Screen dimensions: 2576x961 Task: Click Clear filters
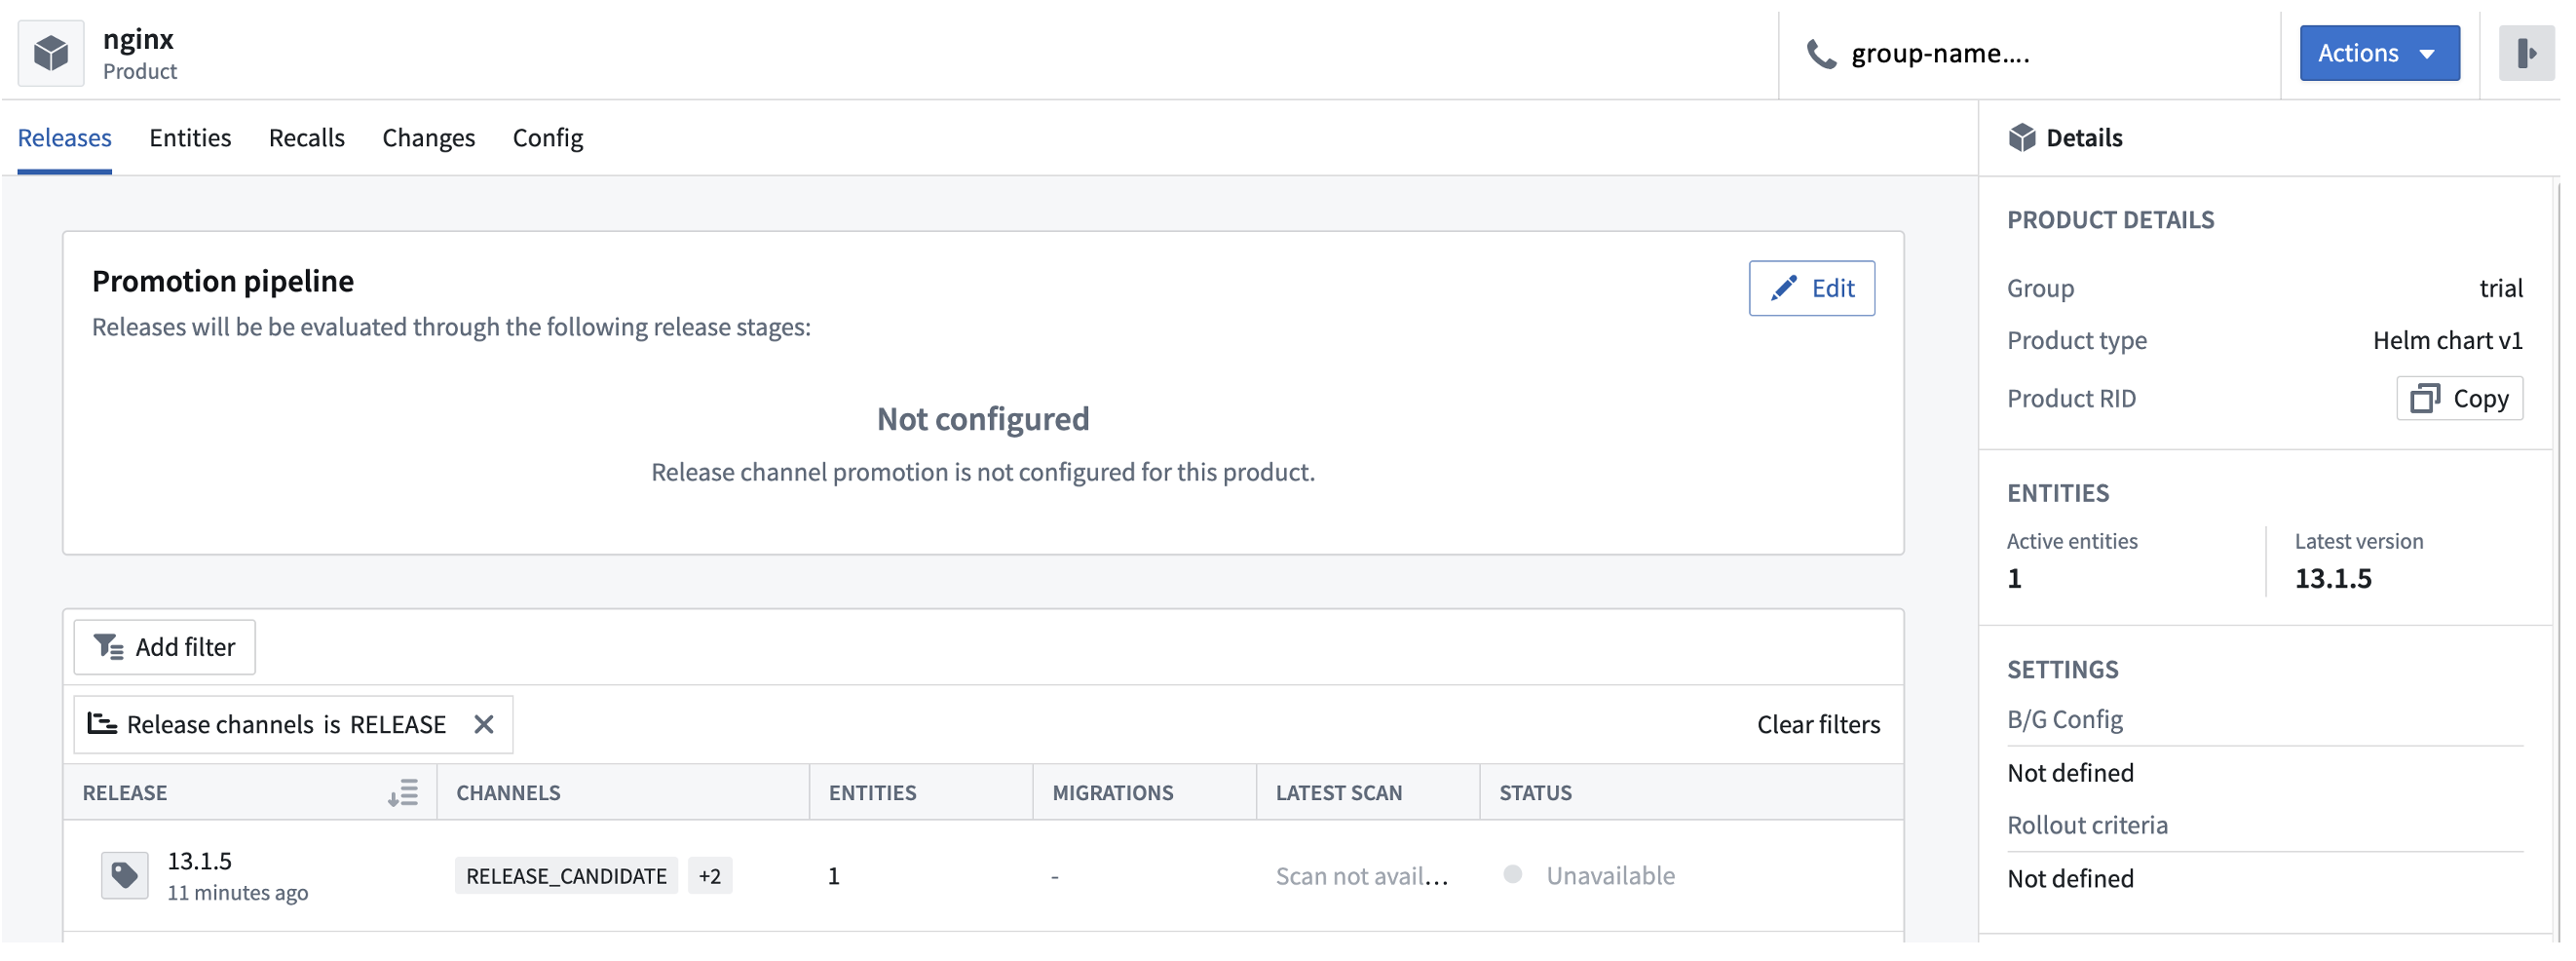tap(1818, 725)
